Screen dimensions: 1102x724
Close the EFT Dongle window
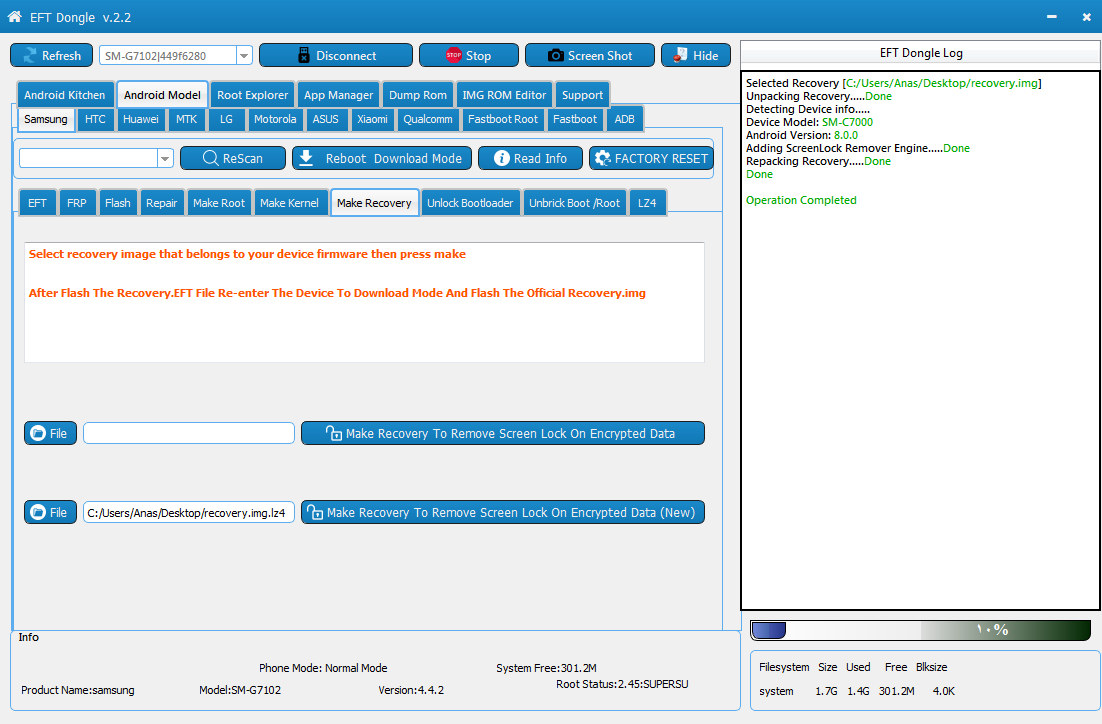coord(1087,17)
